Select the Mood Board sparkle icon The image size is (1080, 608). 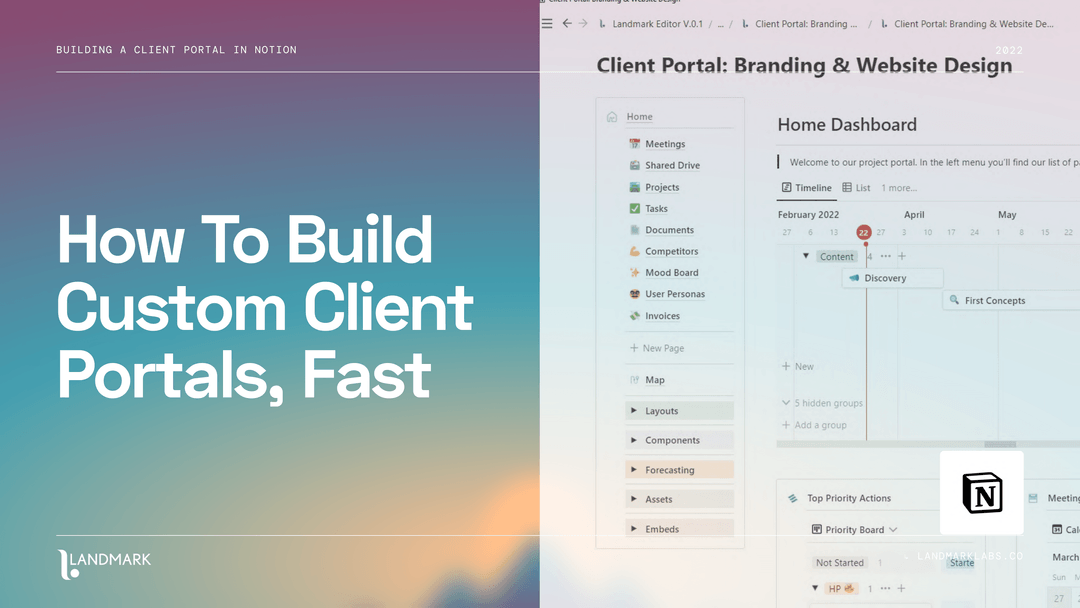tap(634, 272)
